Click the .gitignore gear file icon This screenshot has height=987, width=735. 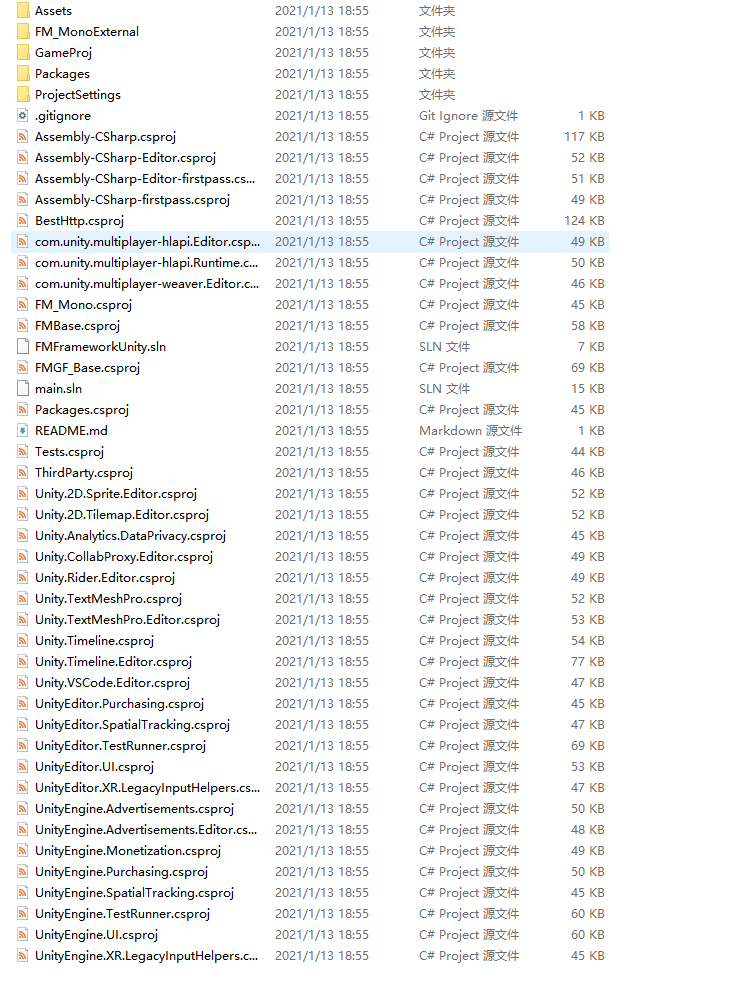click(x=24, y=115)
